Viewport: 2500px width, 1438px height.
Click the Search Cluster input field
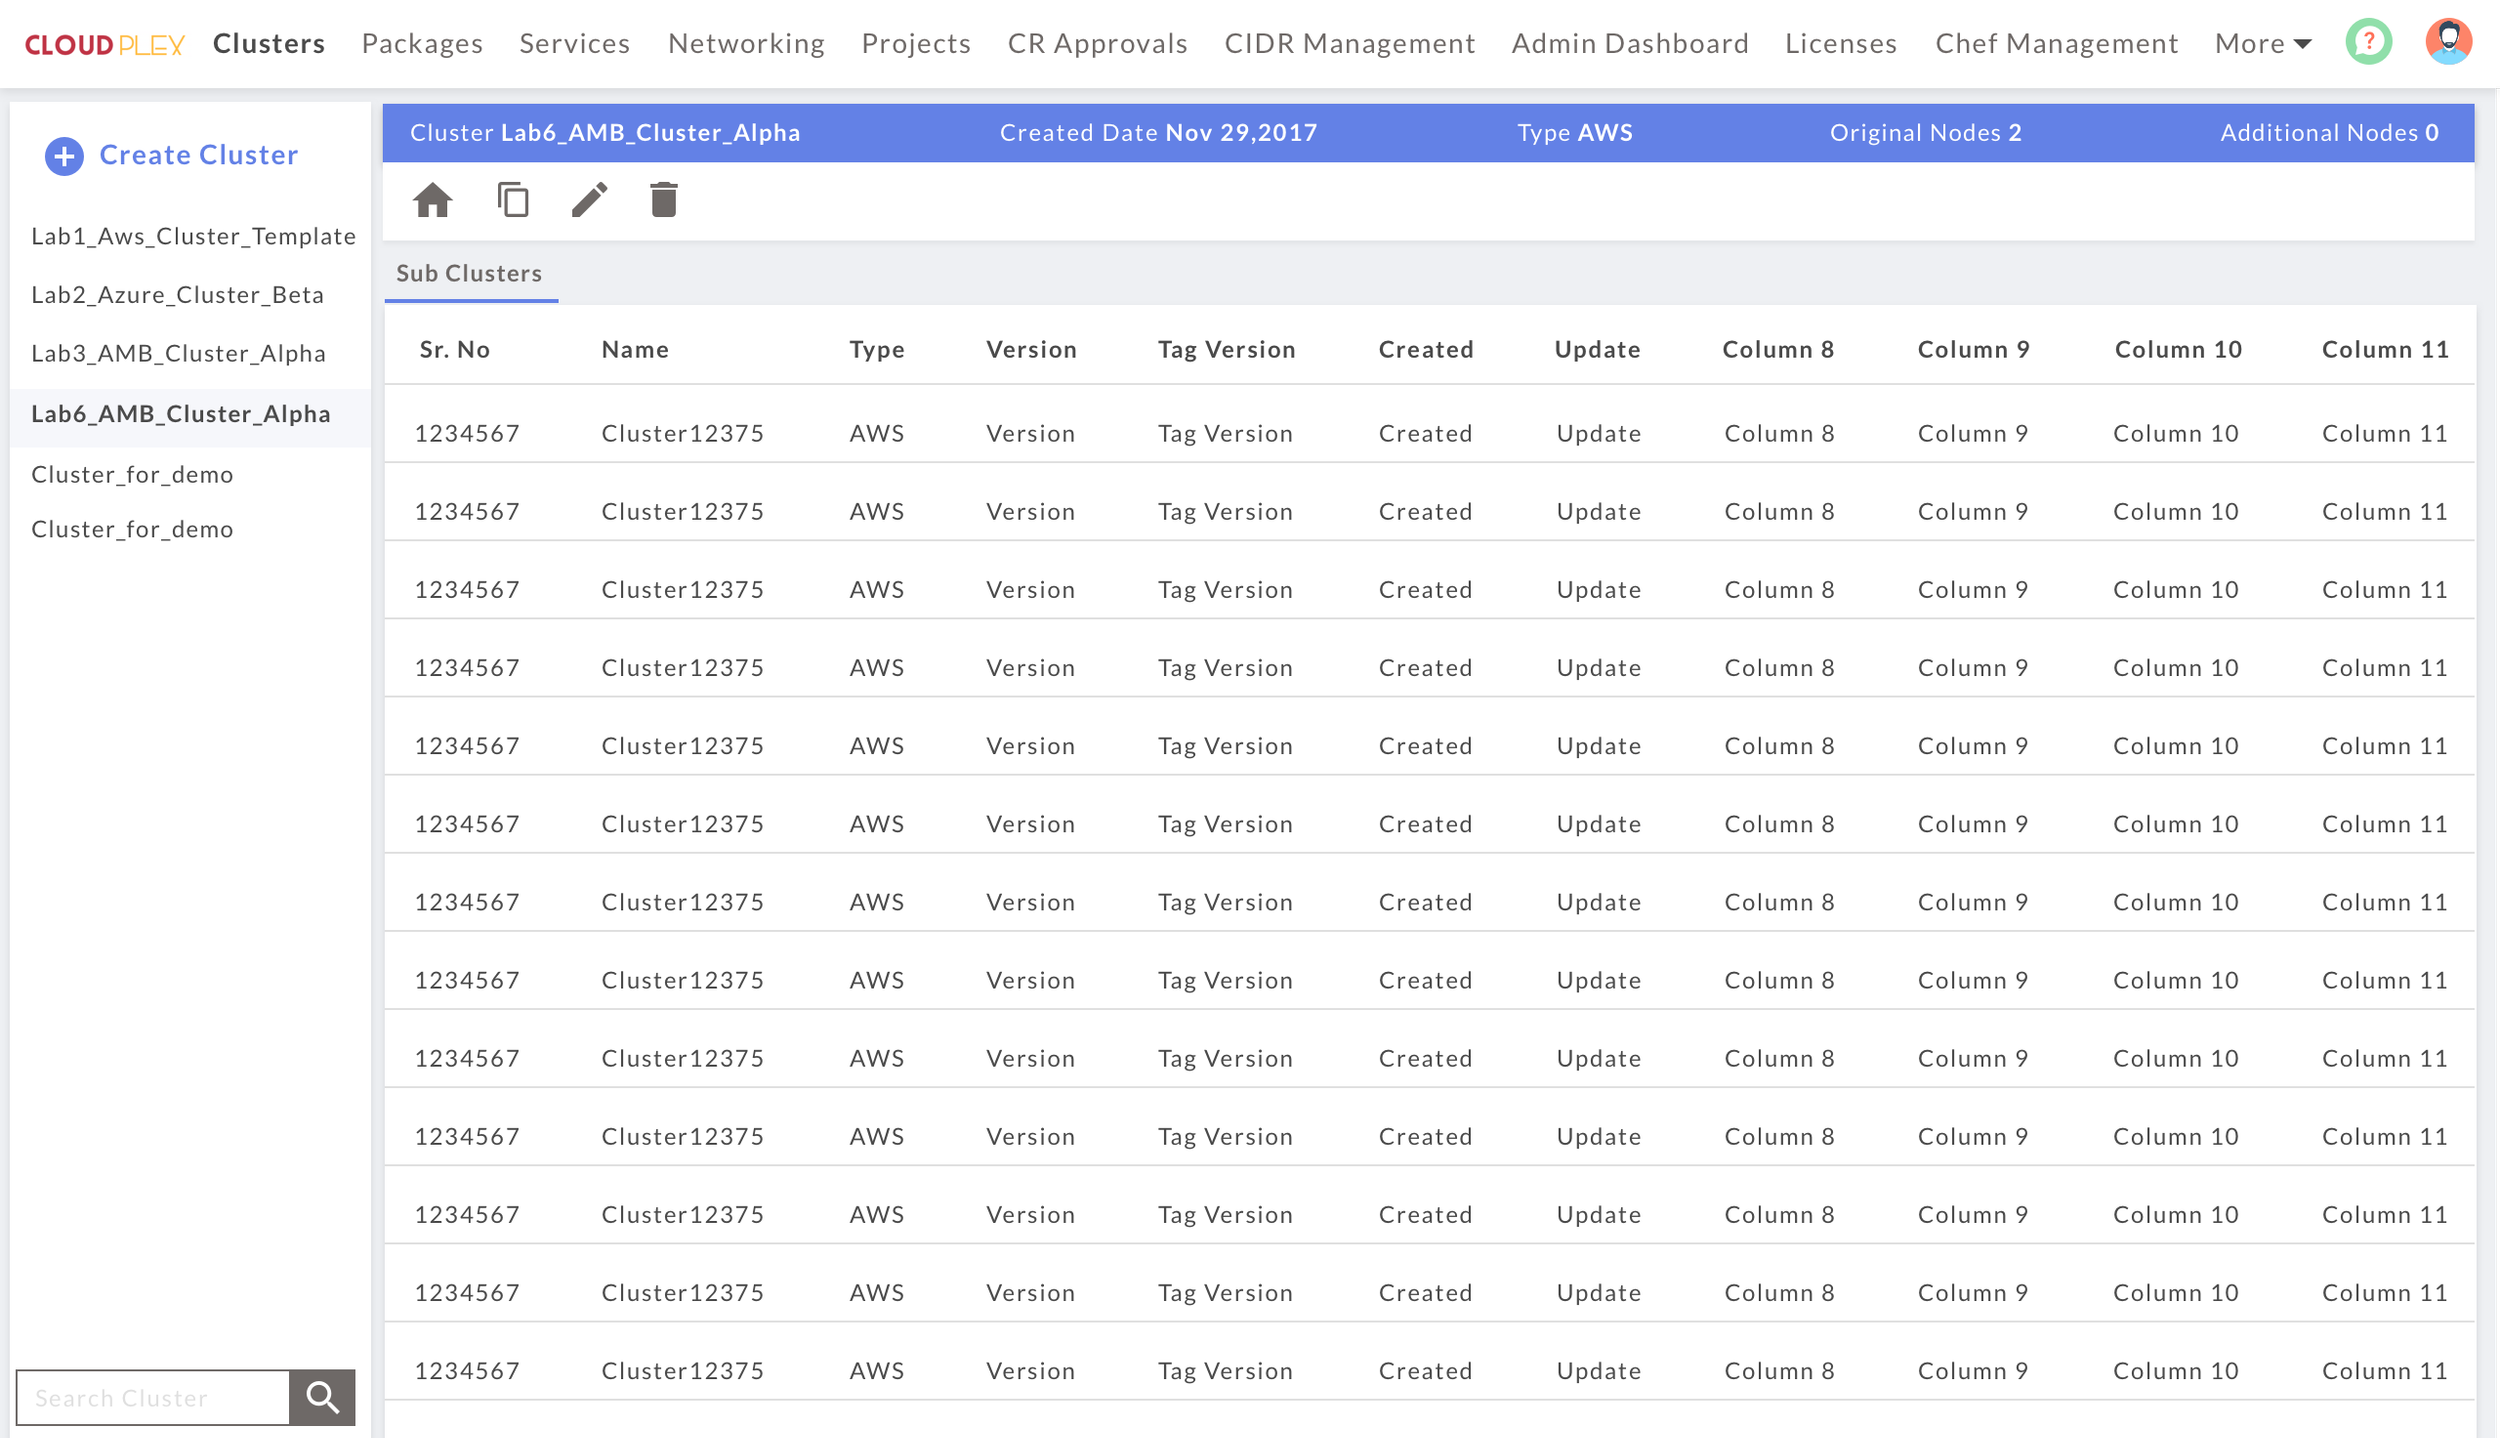pyautogui.click(x=153, y=1397)
